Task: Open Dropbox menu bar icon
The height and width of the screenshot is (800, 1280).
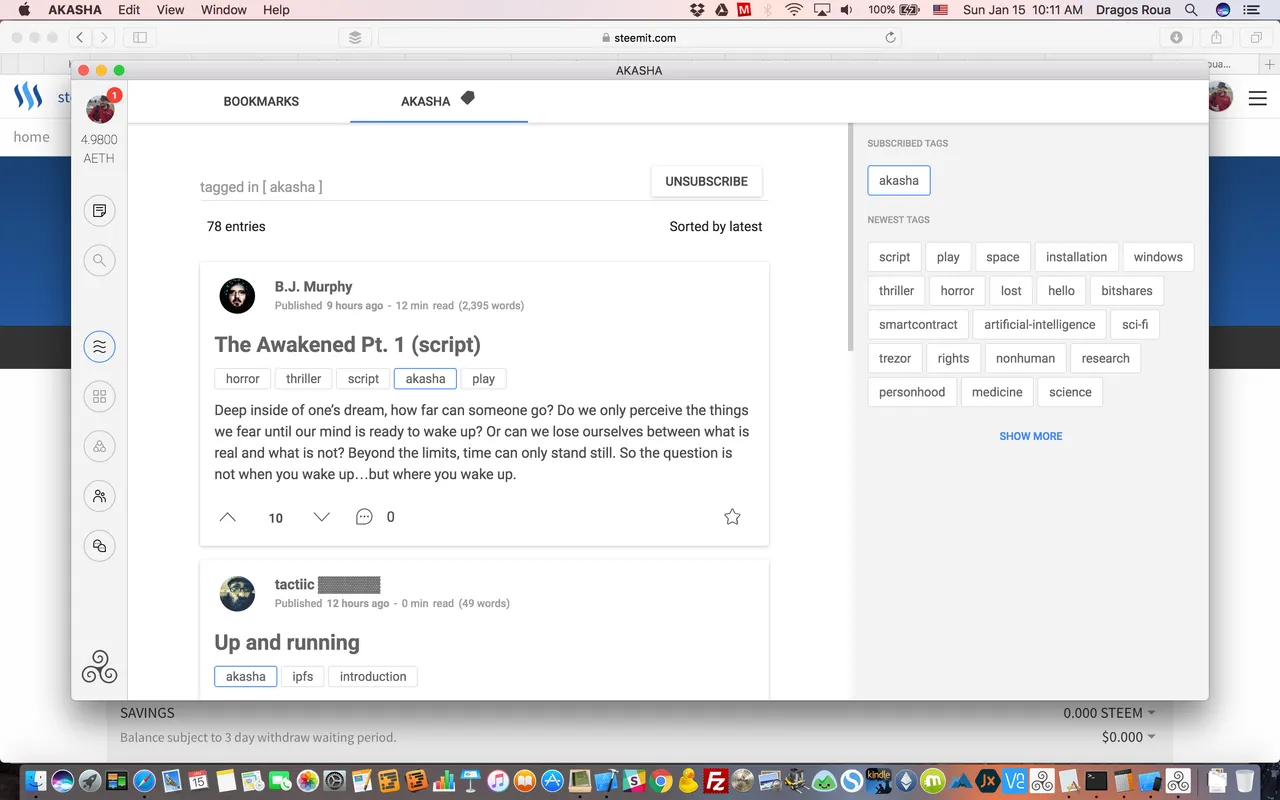Action: [697, 10]
